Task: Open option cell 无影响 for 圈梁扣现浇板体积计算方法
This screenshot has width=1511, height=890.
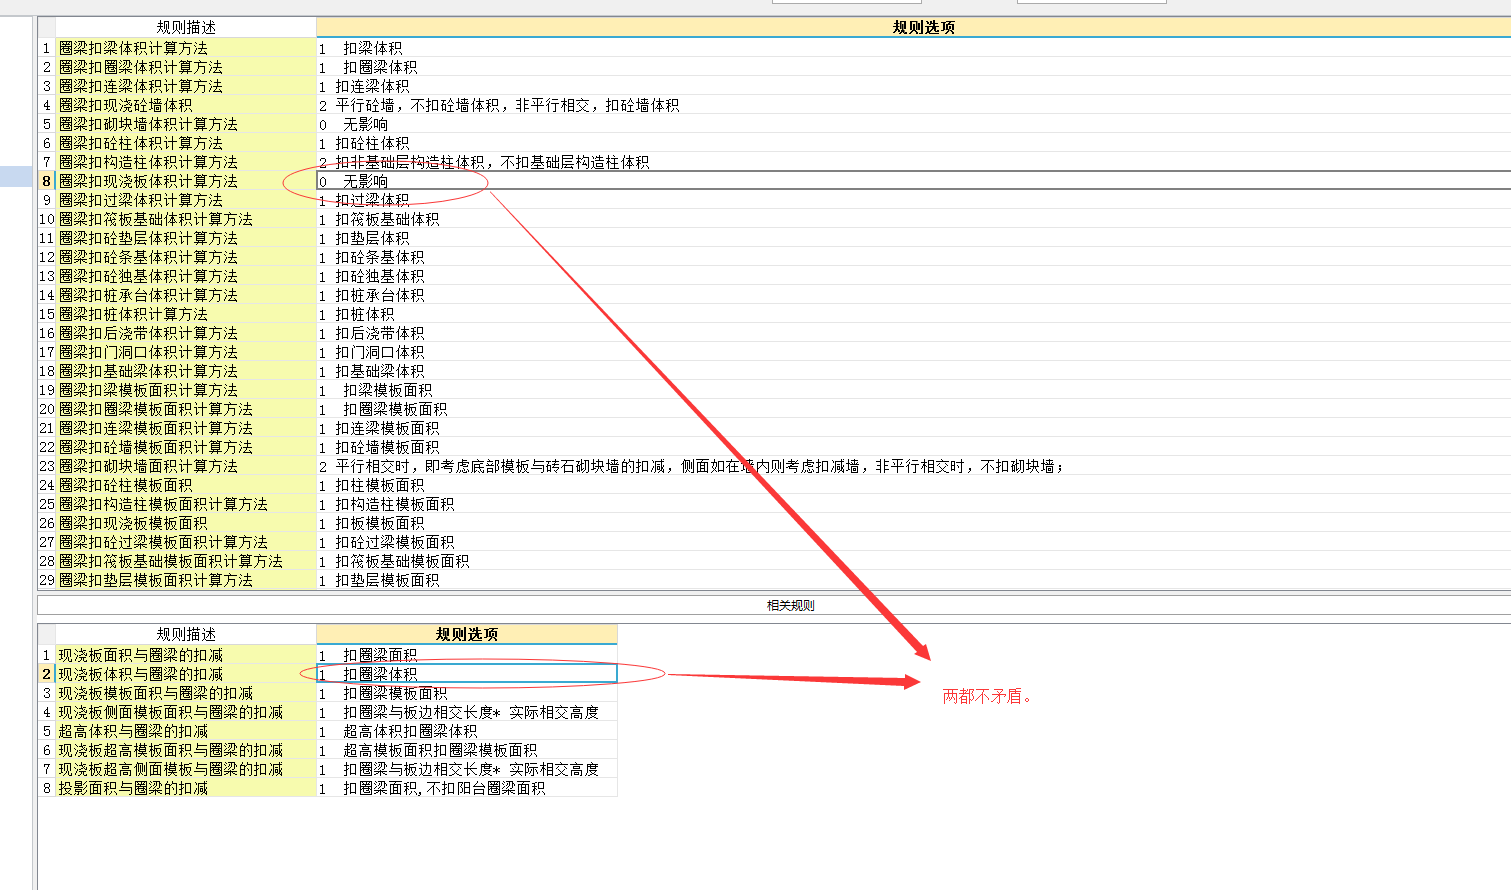Action: [x=913, y=181]
